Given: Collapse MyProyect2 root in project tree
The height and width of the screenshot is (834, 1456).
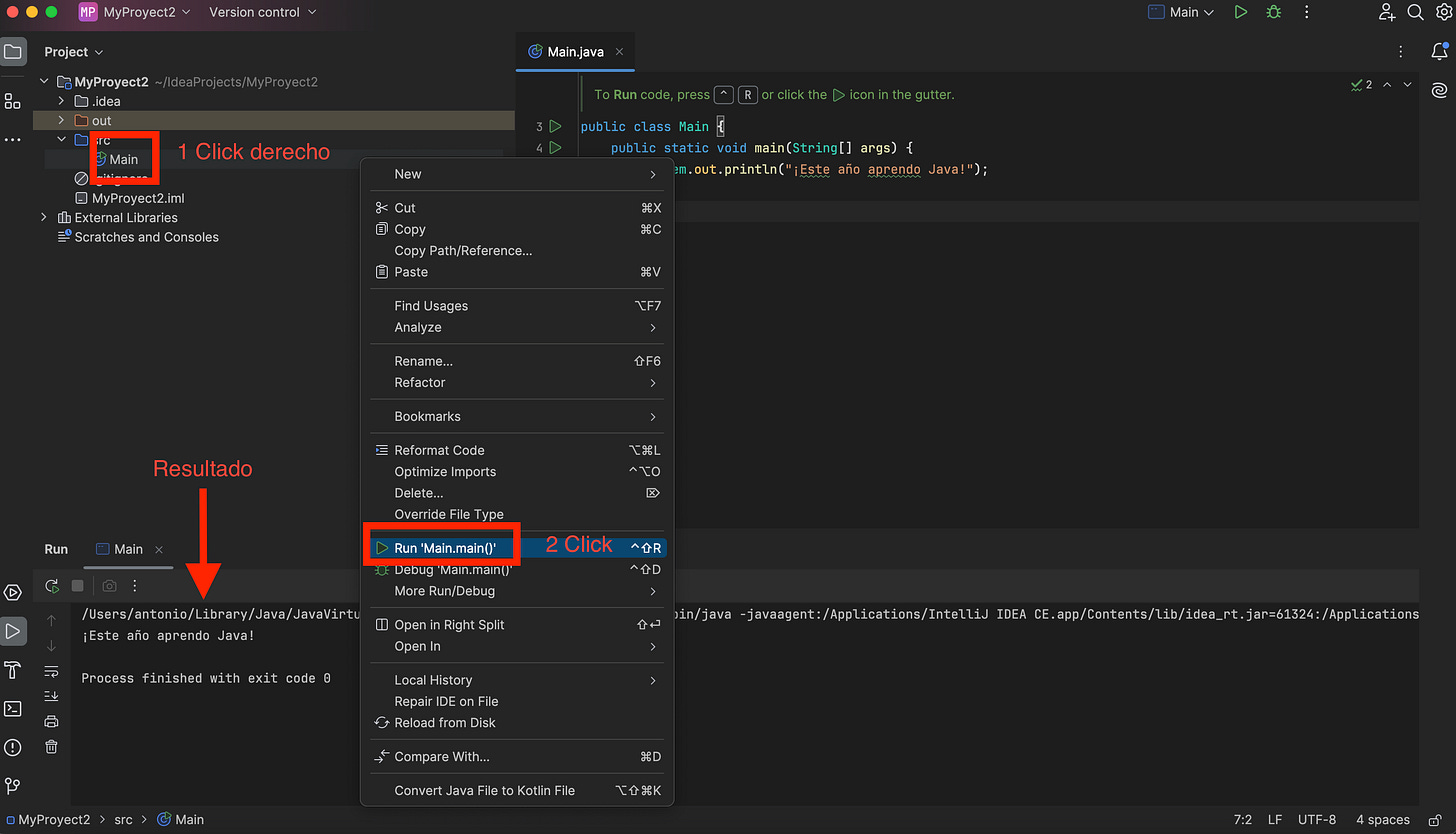Looking at the screenshot, I should click(x=43, y=82).
